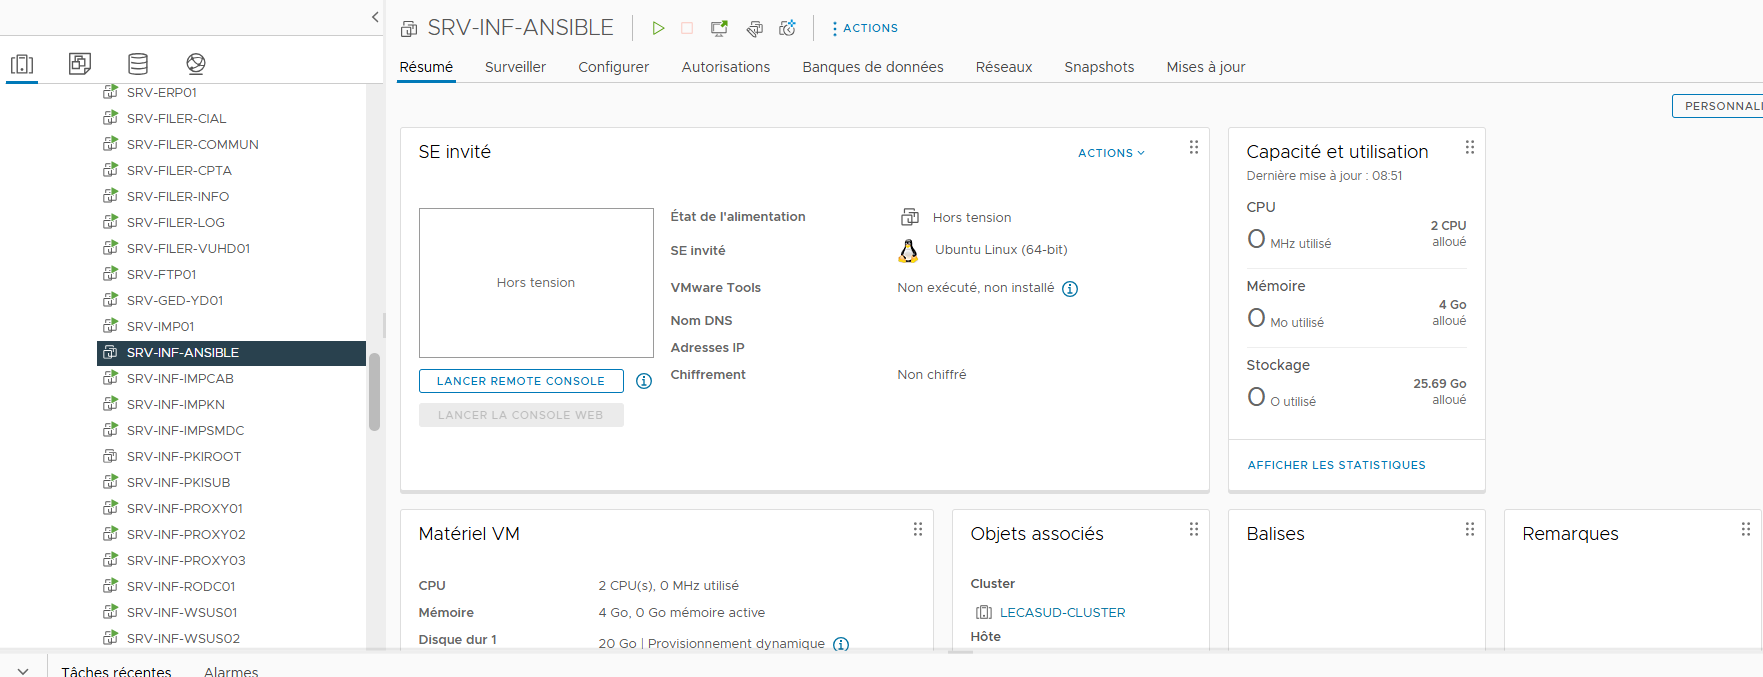Viewport: 1763px width, 677px height.
Task: Select SRV-INF-PROXY01 in the inventory tree
Action: tap(184, 508)
